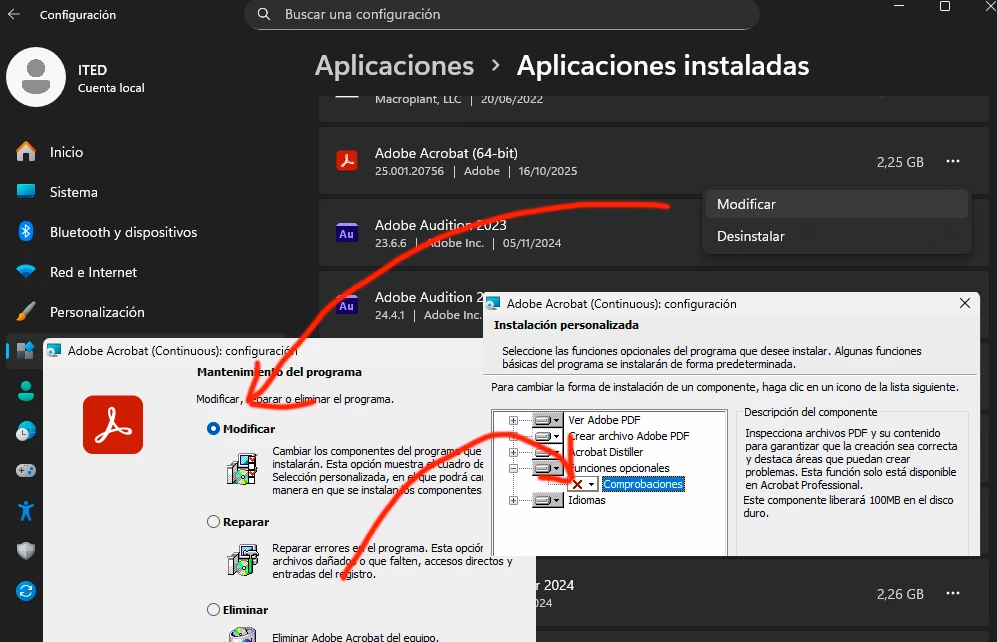Screen dimensions: 997x642
Task: Select the Comprobaciones tree item
Action: (x=643, y=484)
